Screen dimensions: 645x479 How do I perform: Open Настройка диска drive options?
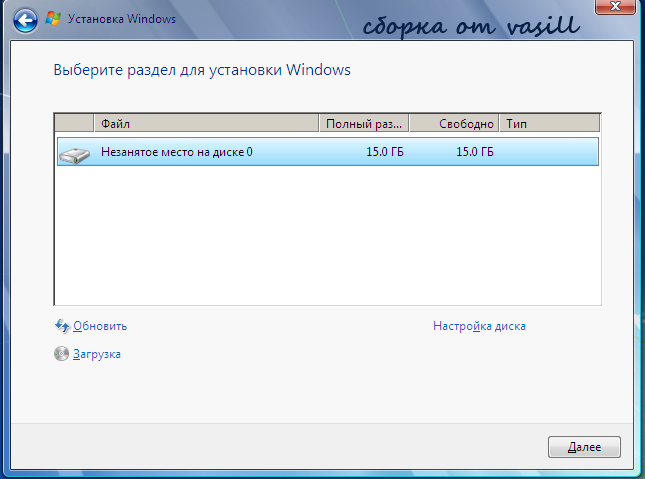click(x=479, y=326)
